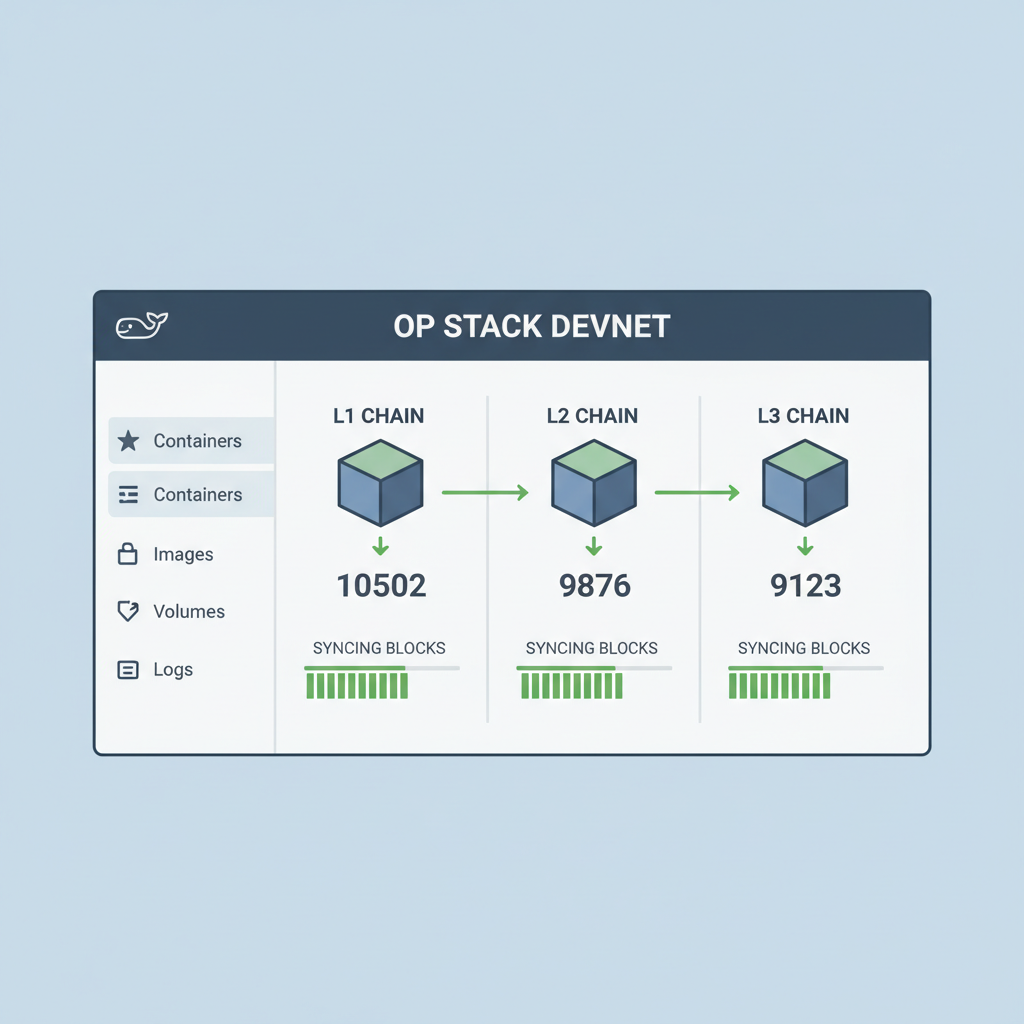Screen dimensions: 1024x1024
Task: Select the star icon beside Containers
Action: pos(129,440)
